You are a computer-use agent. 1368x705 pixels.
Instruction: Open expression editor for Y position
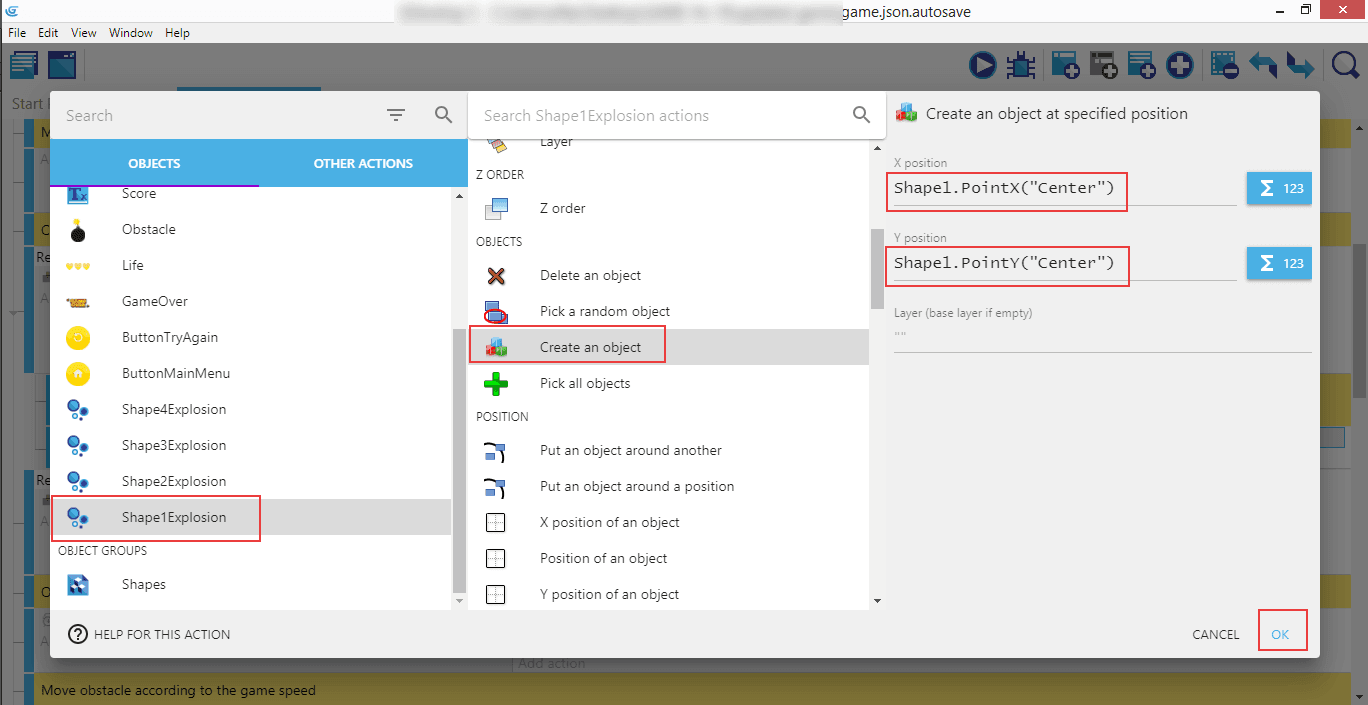click(x=1278, y=263)
